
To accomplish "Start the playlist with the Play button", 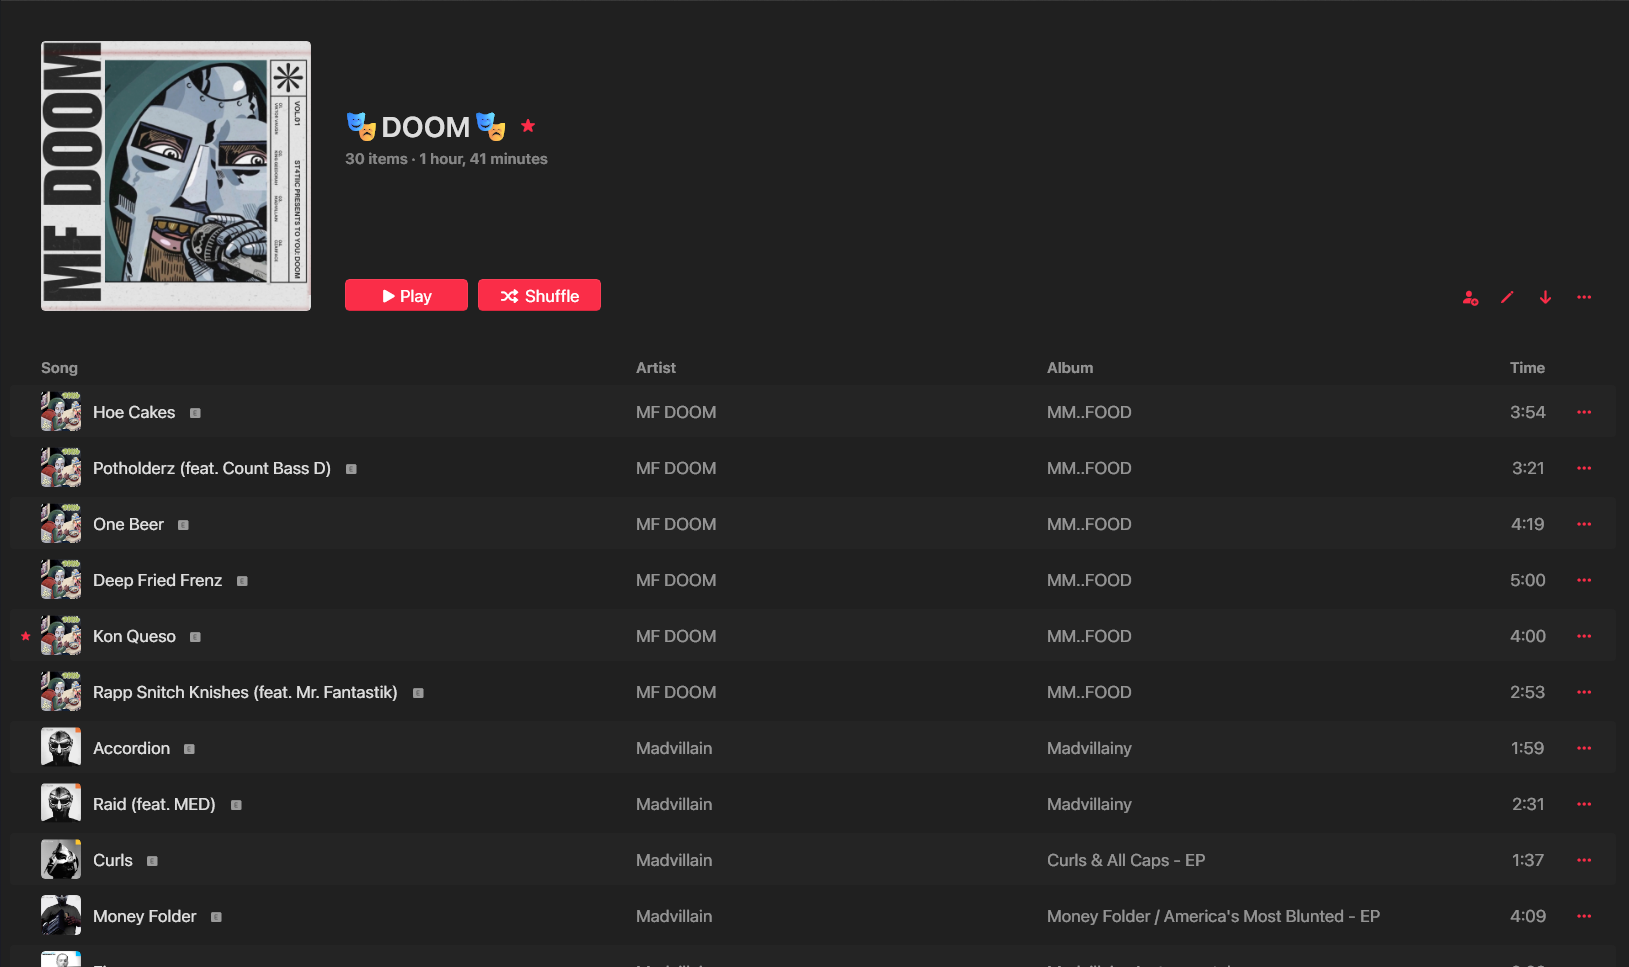I will click(x=406, y=295).
